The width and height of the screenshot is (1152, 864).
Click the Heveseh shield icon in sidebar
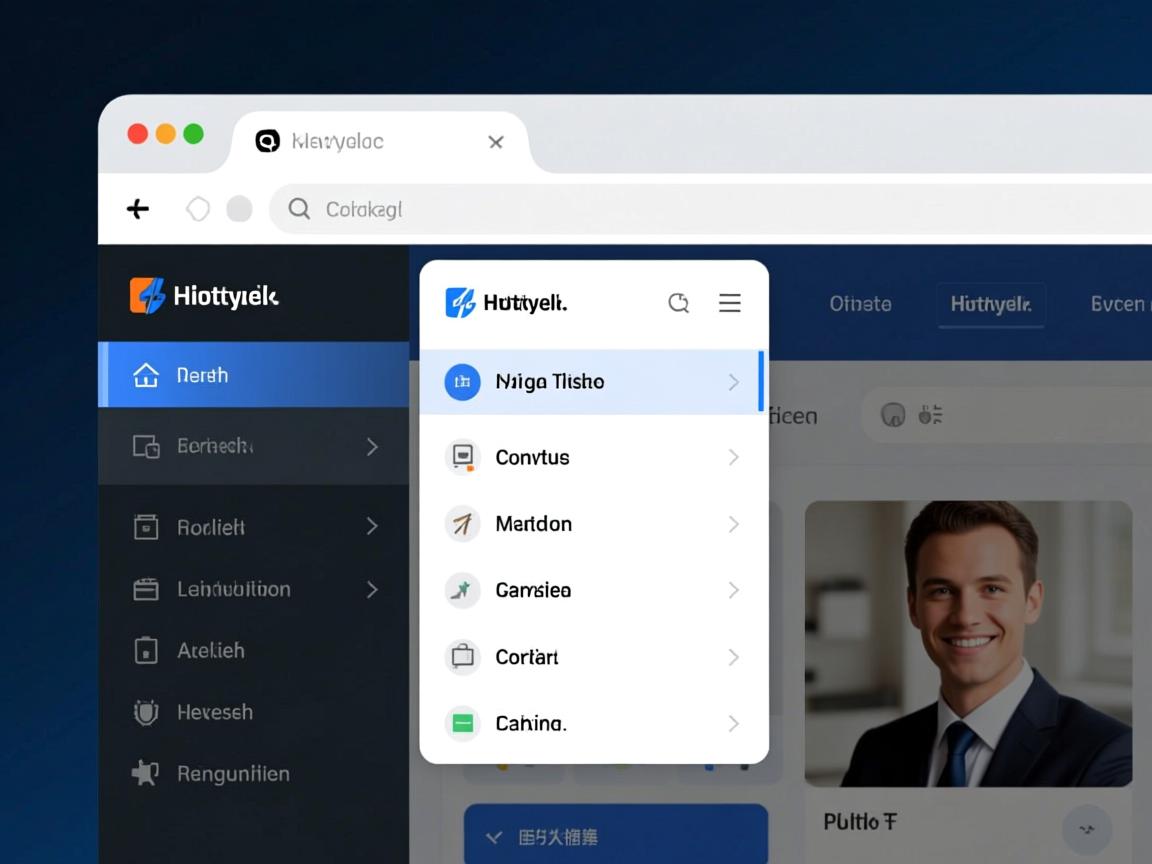tap(146, 712)
